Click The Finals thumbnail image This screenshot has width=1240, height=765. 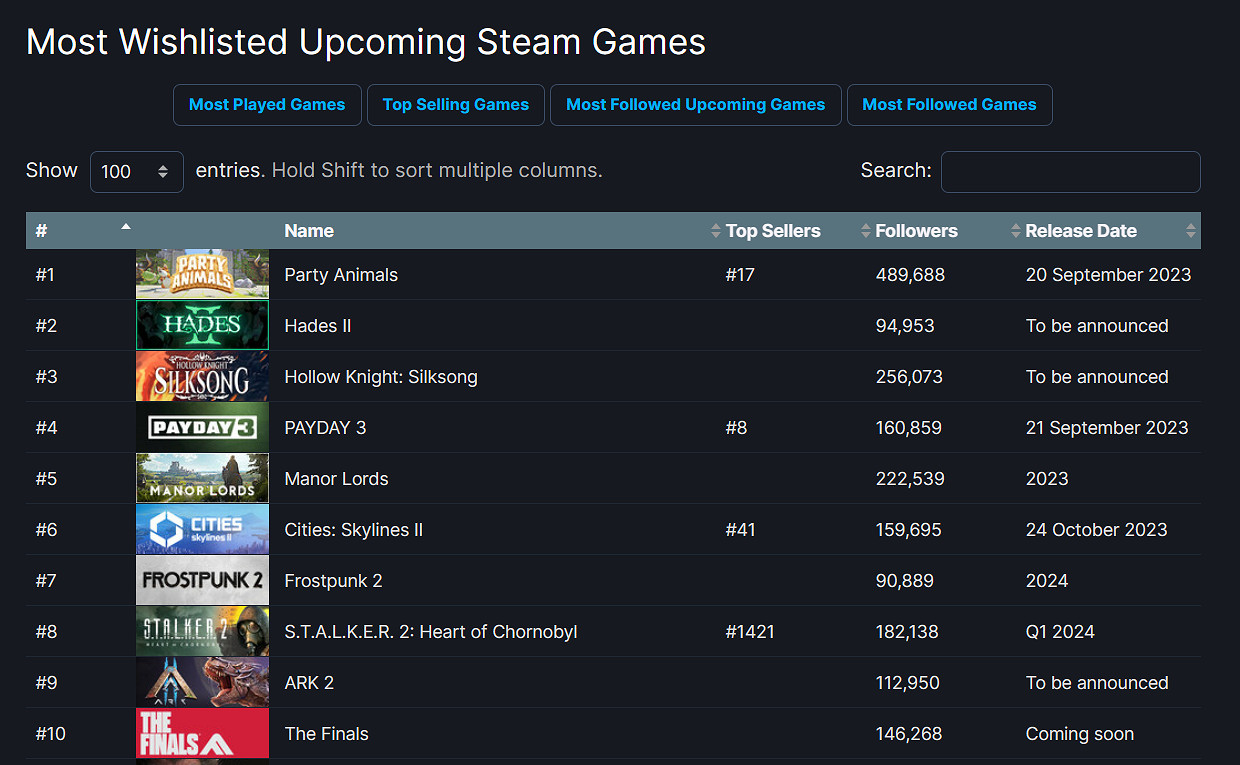[202, 733]
